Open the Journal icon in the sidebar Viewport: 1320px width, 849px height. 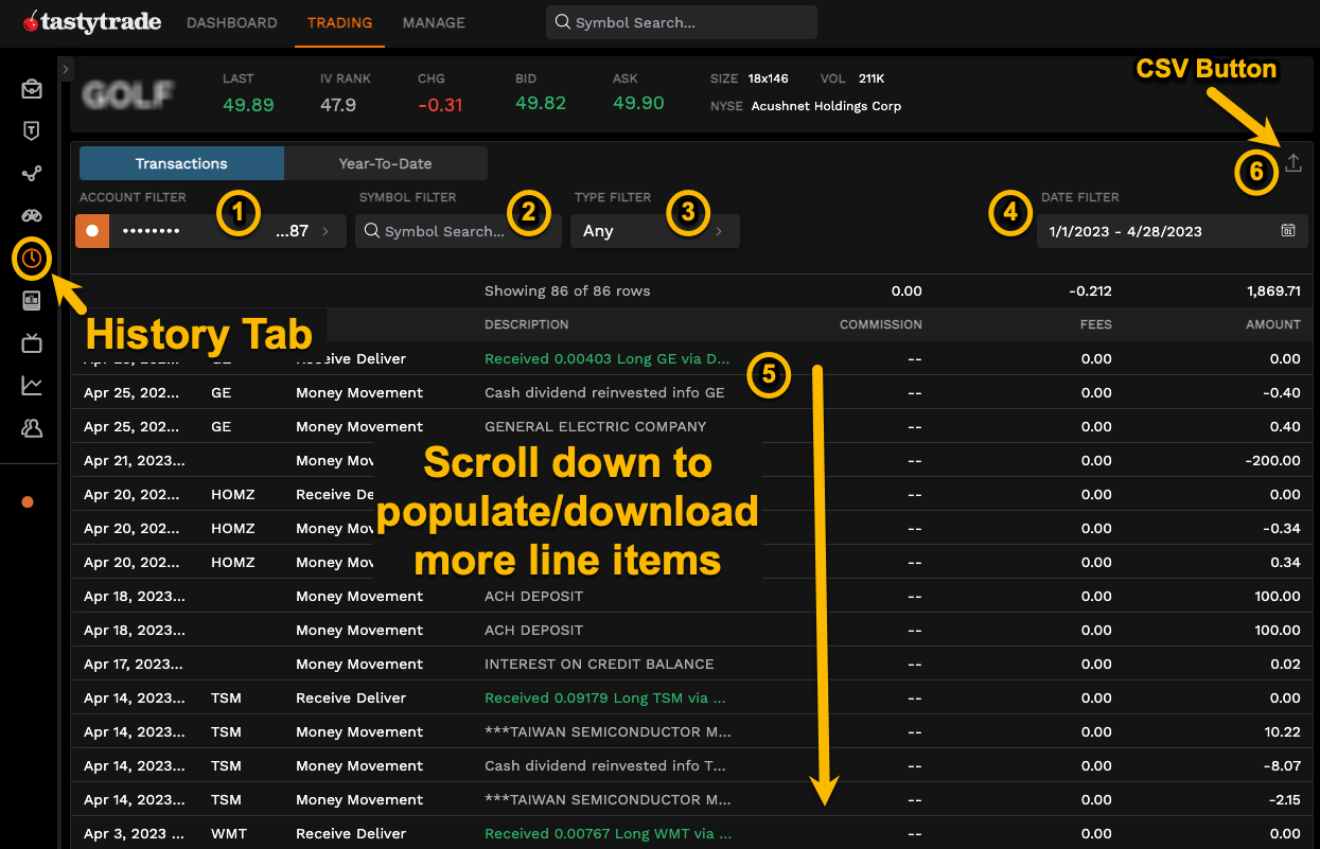point(31,300)
